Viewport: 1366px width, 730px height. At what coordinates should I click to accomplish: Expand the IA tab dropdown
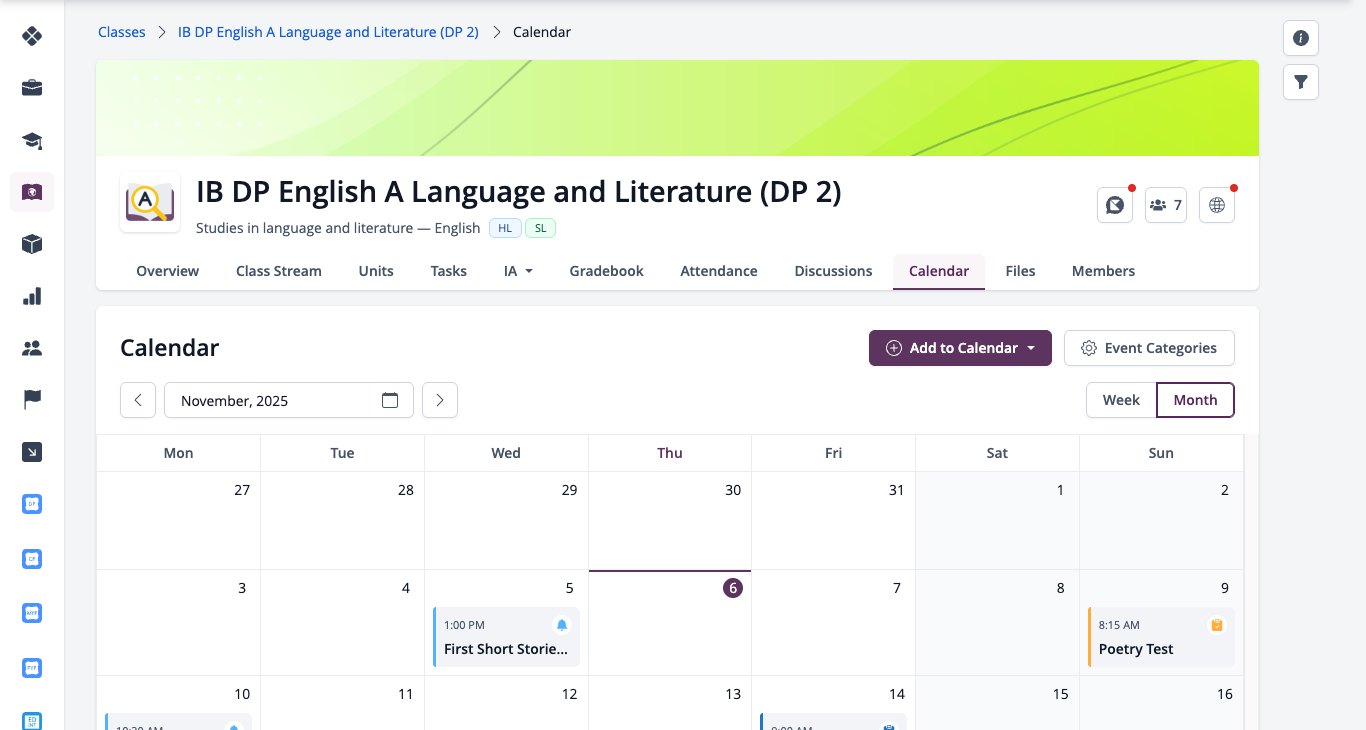click(518, 271)
